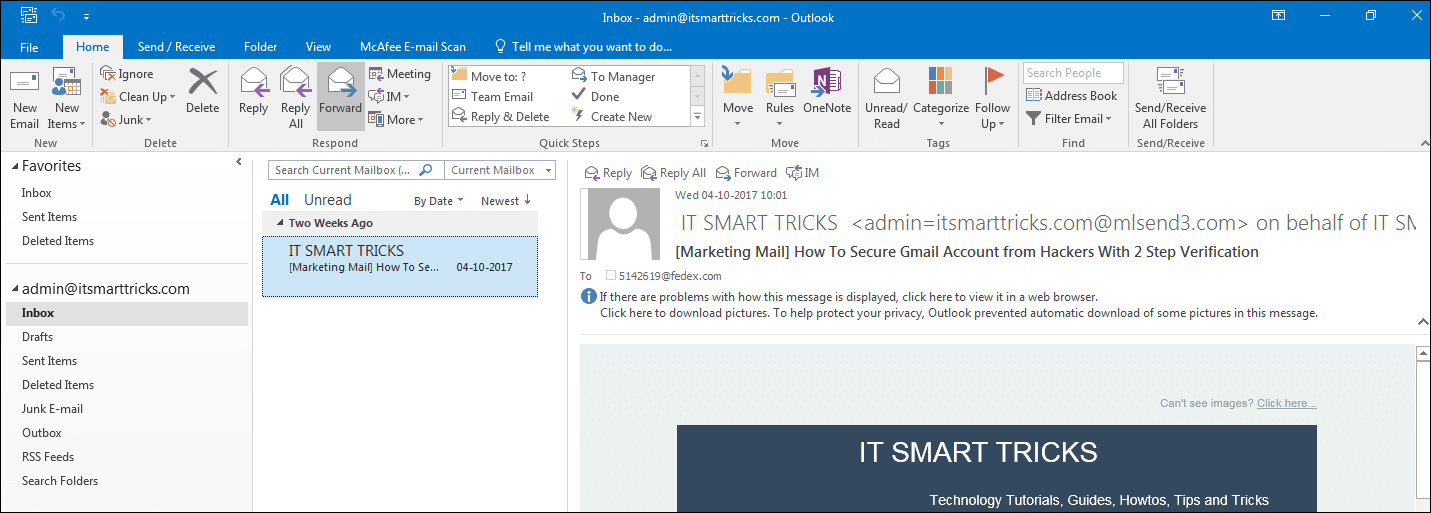Toggle the checkbox beside 5142619@fedex.com
Image resolution: width=1431 pixels, height=513 pixels.
(611, 276)
